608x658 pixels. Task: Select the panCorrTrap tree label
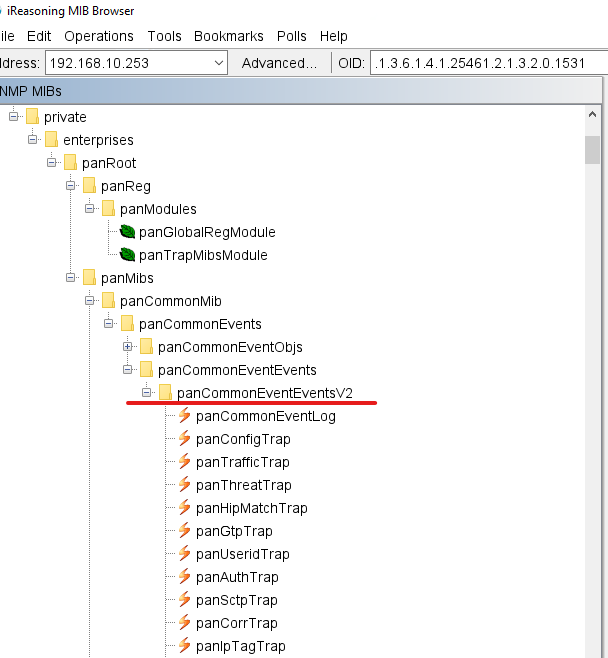(237, 623)
